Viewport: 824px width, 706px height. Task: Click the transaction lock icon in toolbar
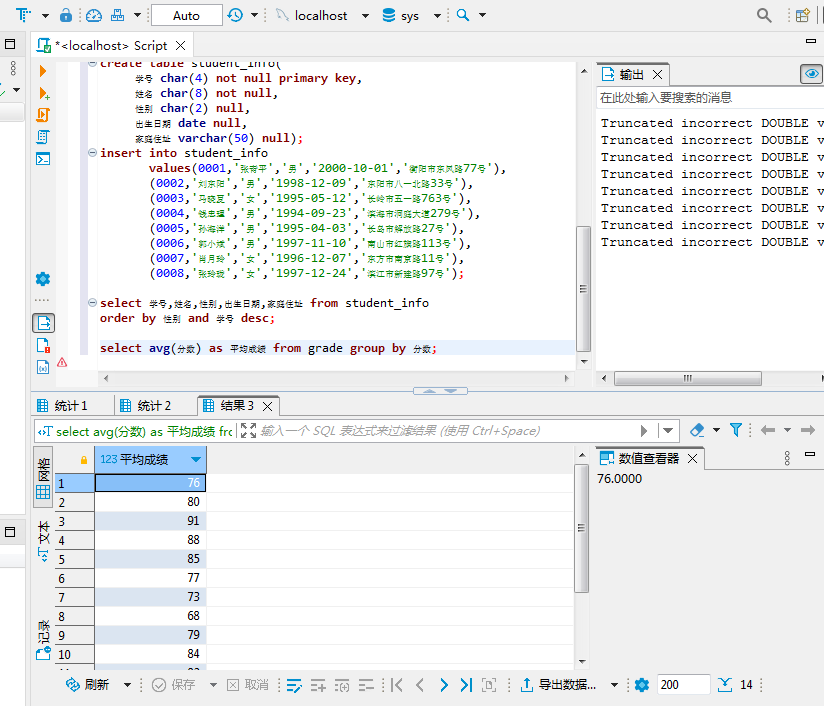pos(65,15)
